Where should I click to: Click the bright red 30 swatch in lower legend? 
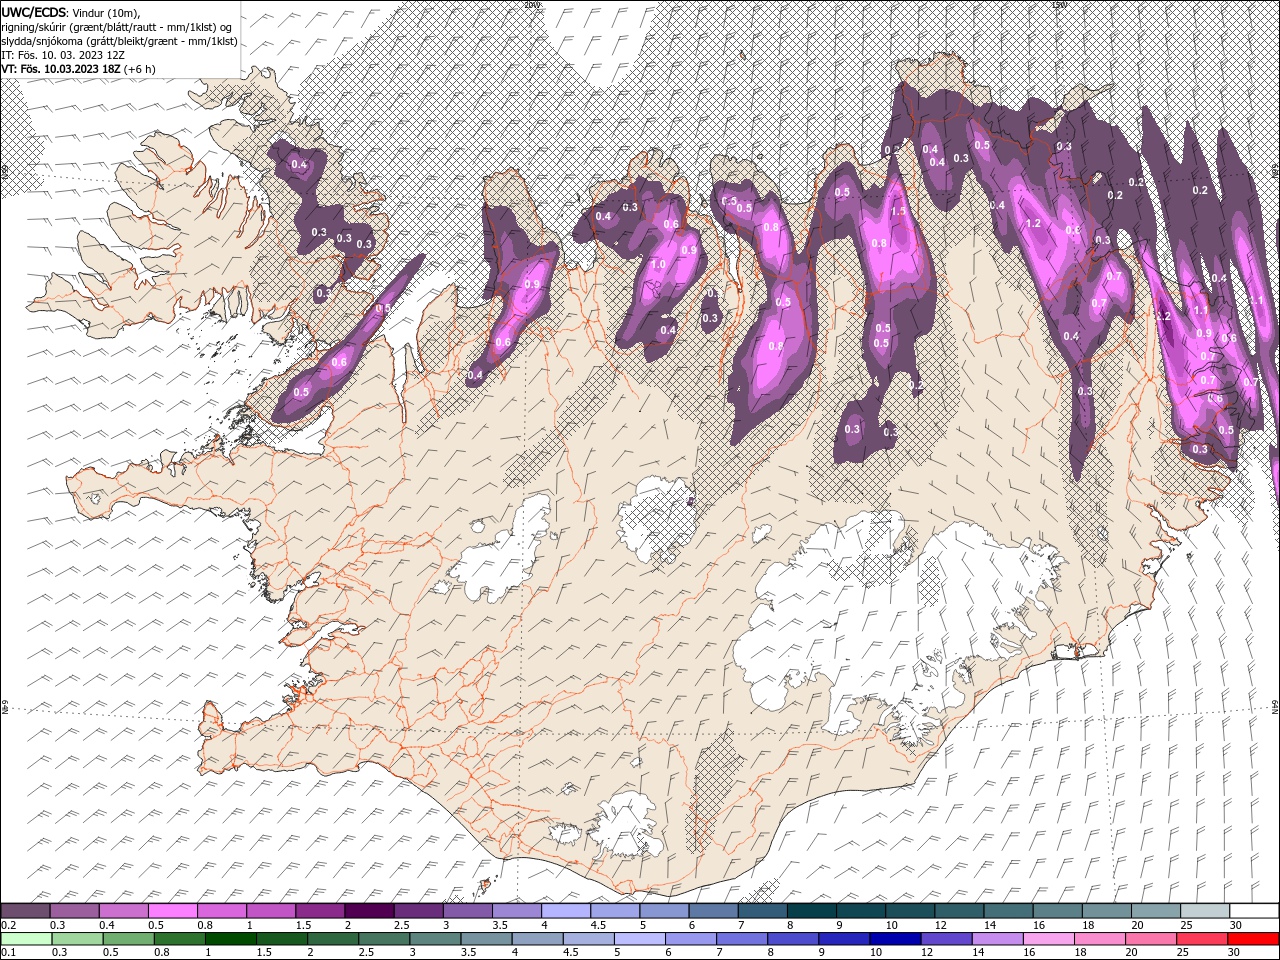pyautogui.click(x=1252, y=939)
